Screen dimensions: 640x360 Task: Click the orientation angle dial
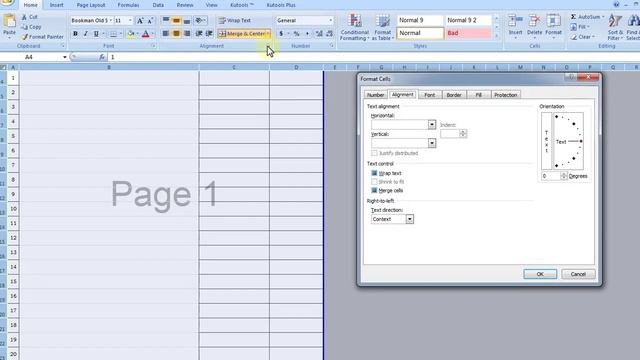click(x=569, y=141)
